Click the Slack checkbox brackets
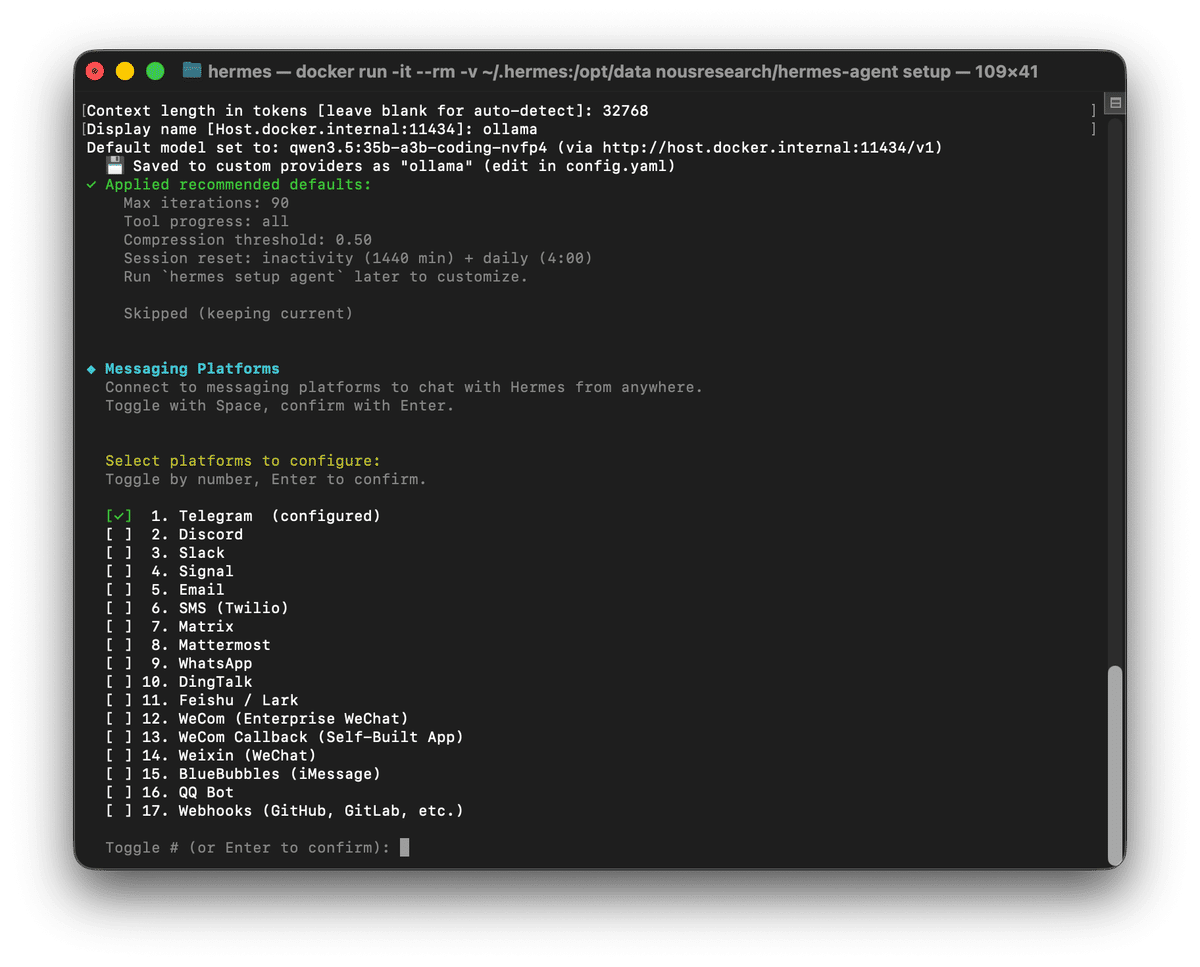This screenshot has width=1200, height=967. (x=119, y=553)
